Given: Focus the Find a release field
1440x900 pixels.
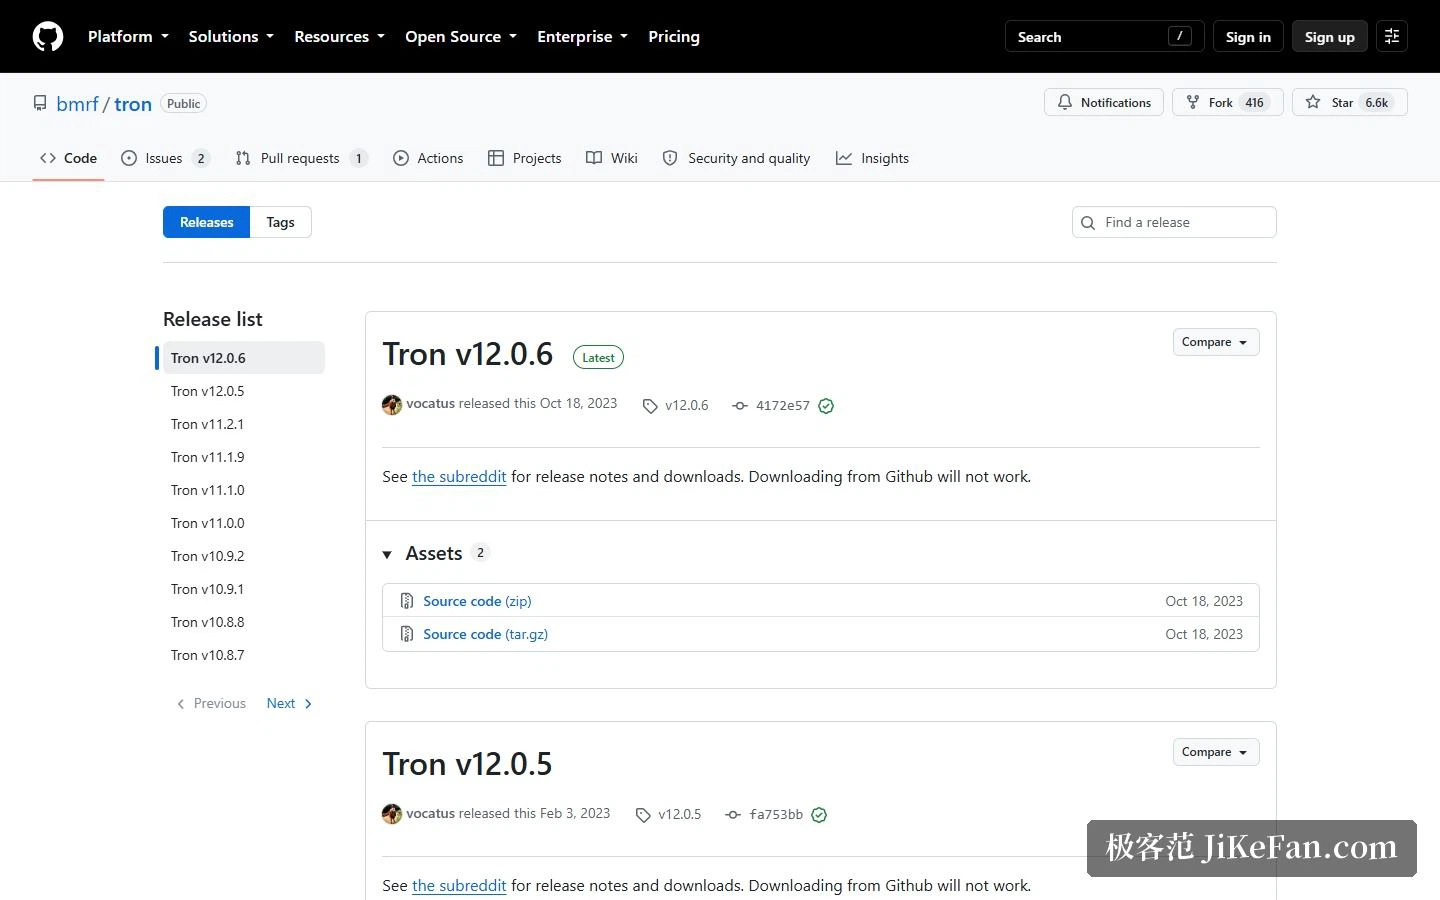Looking at the screenshot, I should (x=1174, y=222).
